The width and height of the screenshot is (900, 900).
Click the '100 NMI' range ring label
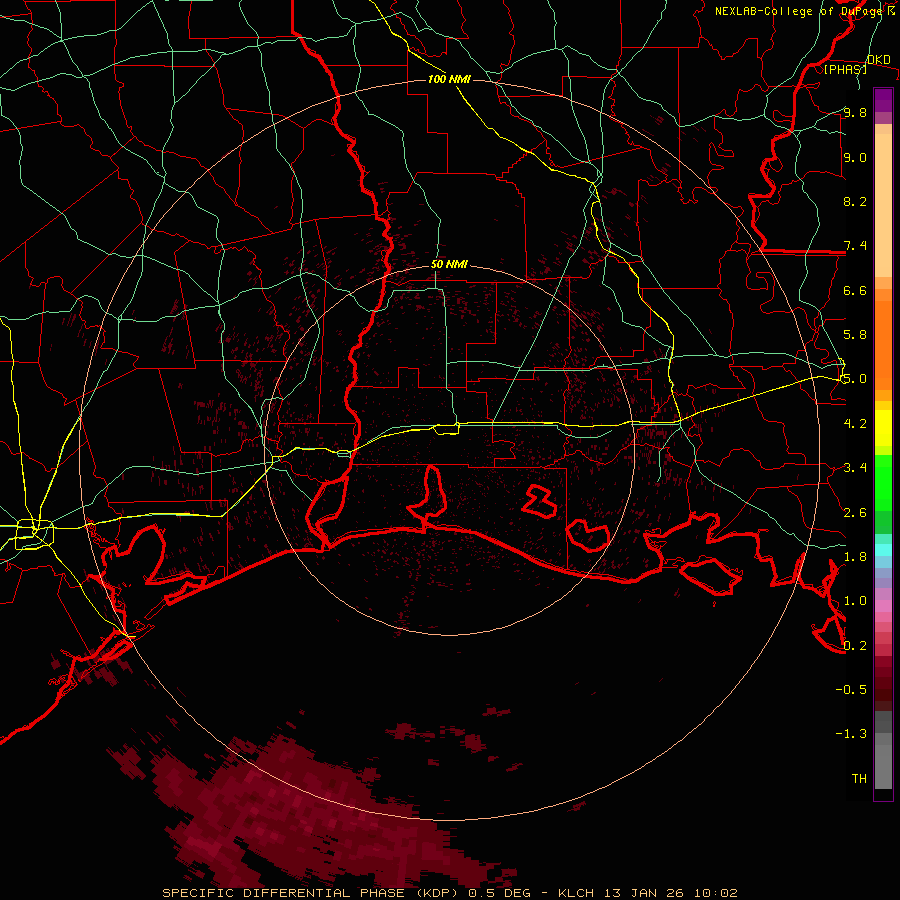(x=449, y=79)
